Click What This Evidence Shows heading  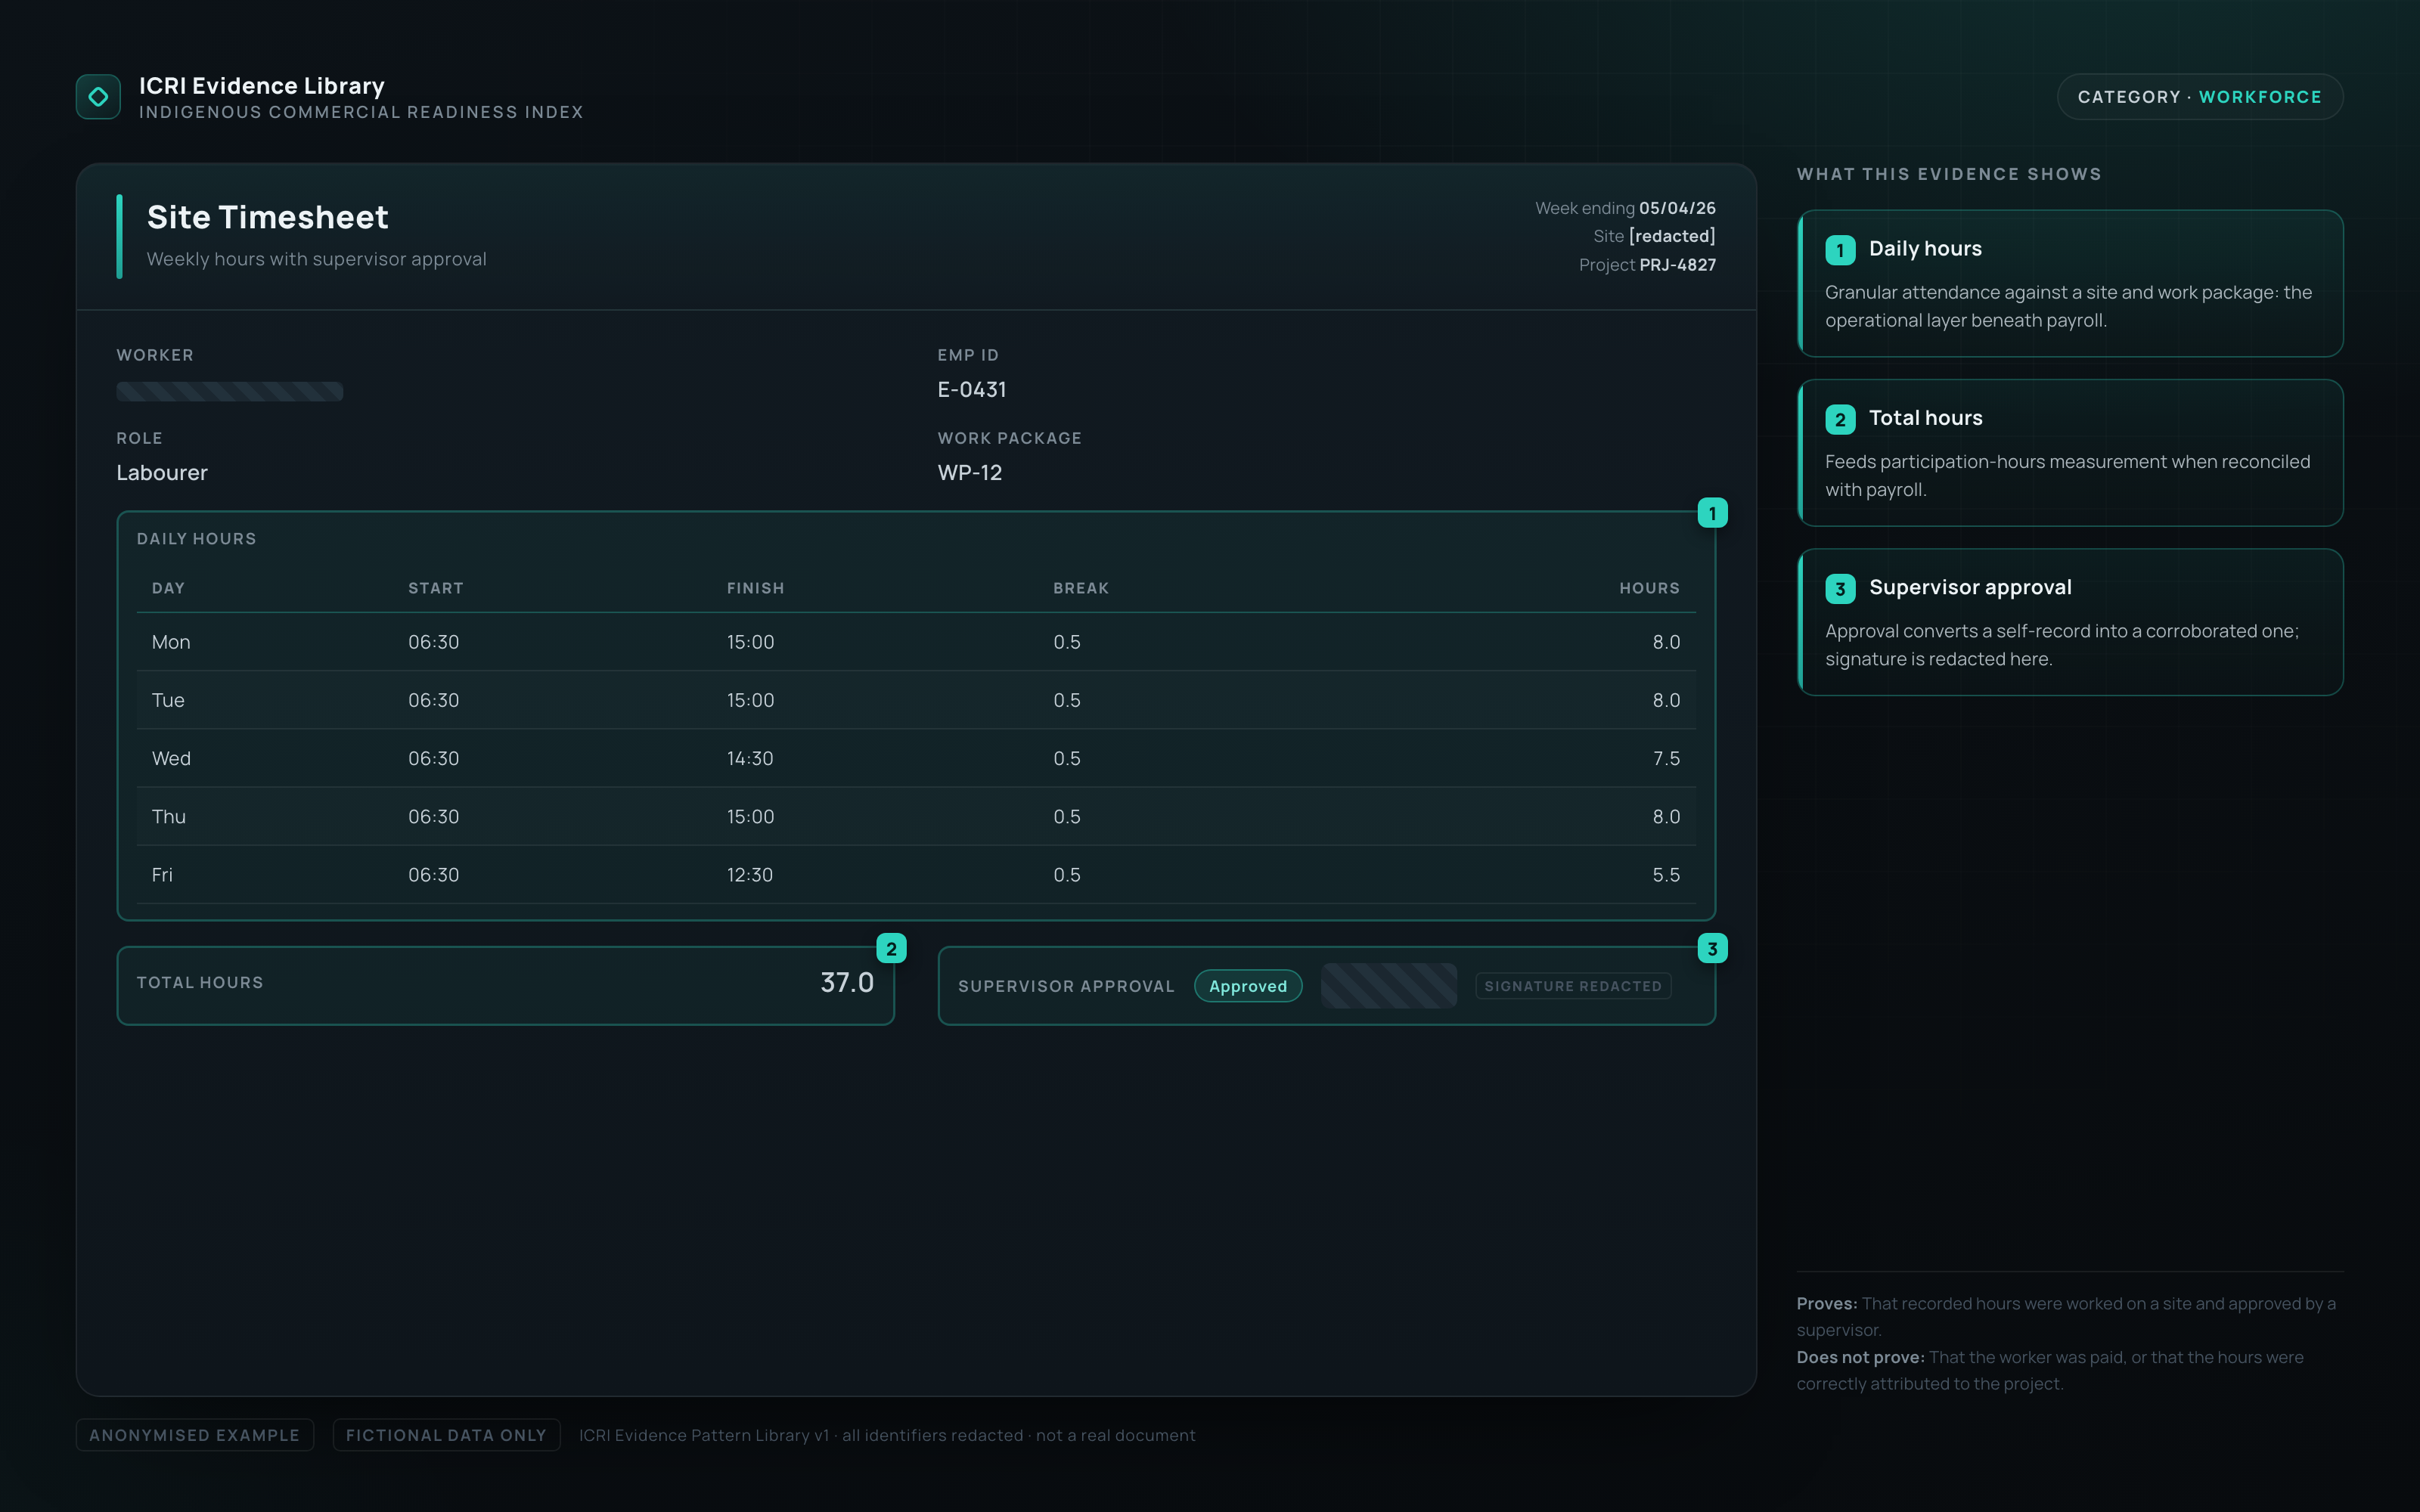click(1949, 174)
